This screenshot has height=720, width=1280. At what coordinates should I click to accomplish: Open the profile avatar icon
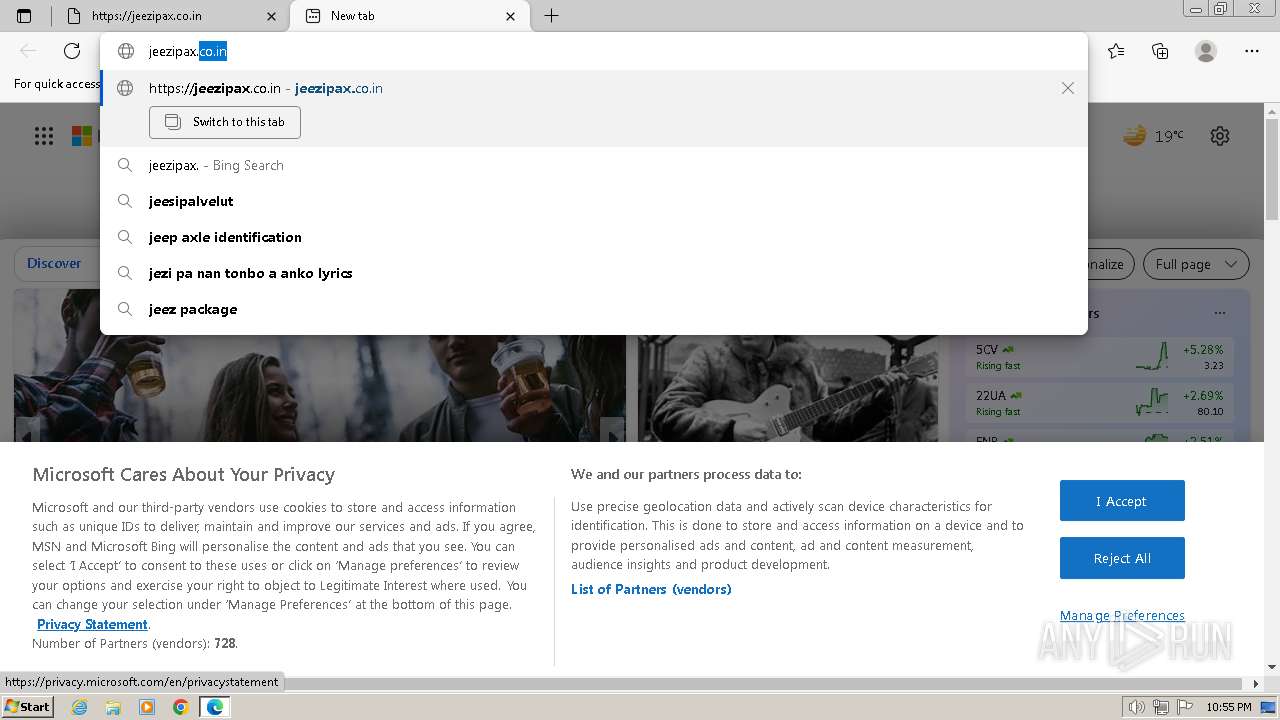tap(1206, 51)
